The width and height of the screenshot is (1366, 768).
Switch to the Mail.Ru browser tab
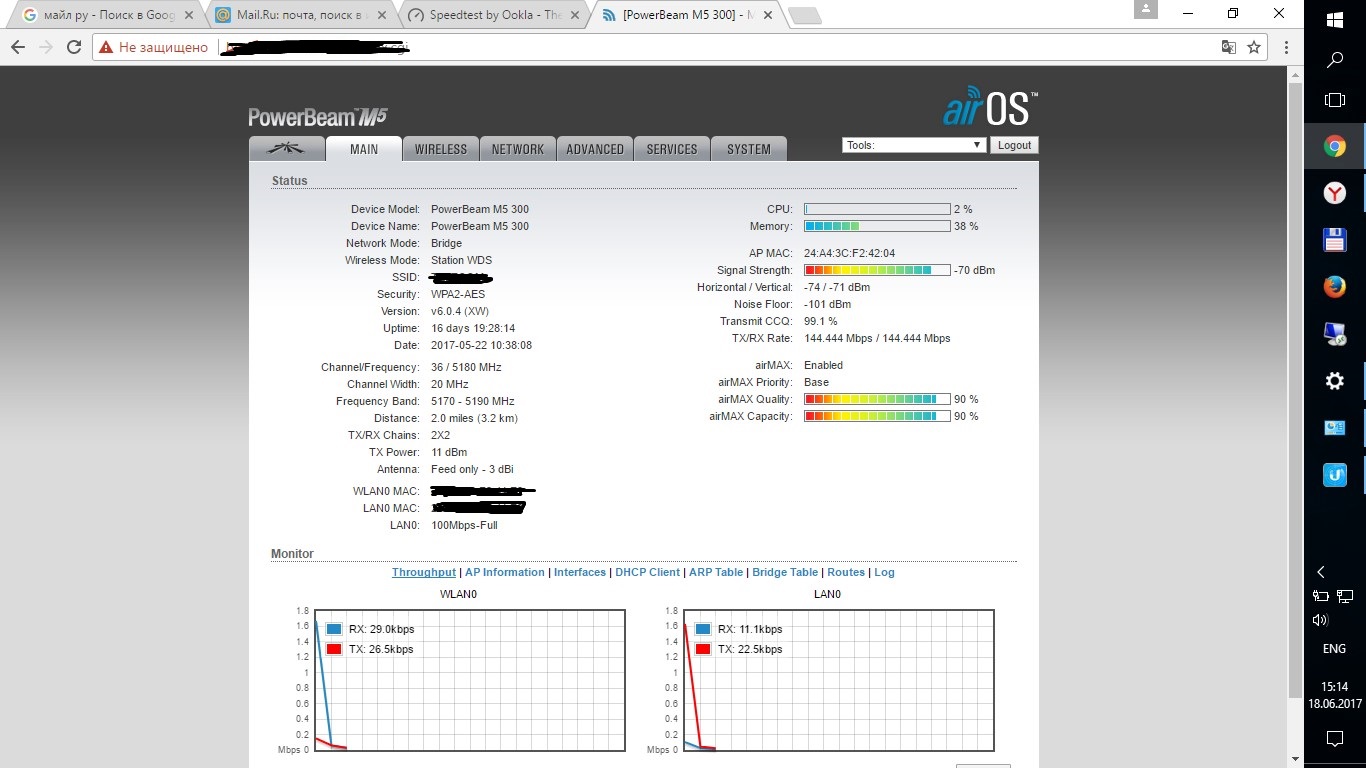(300, 15)
